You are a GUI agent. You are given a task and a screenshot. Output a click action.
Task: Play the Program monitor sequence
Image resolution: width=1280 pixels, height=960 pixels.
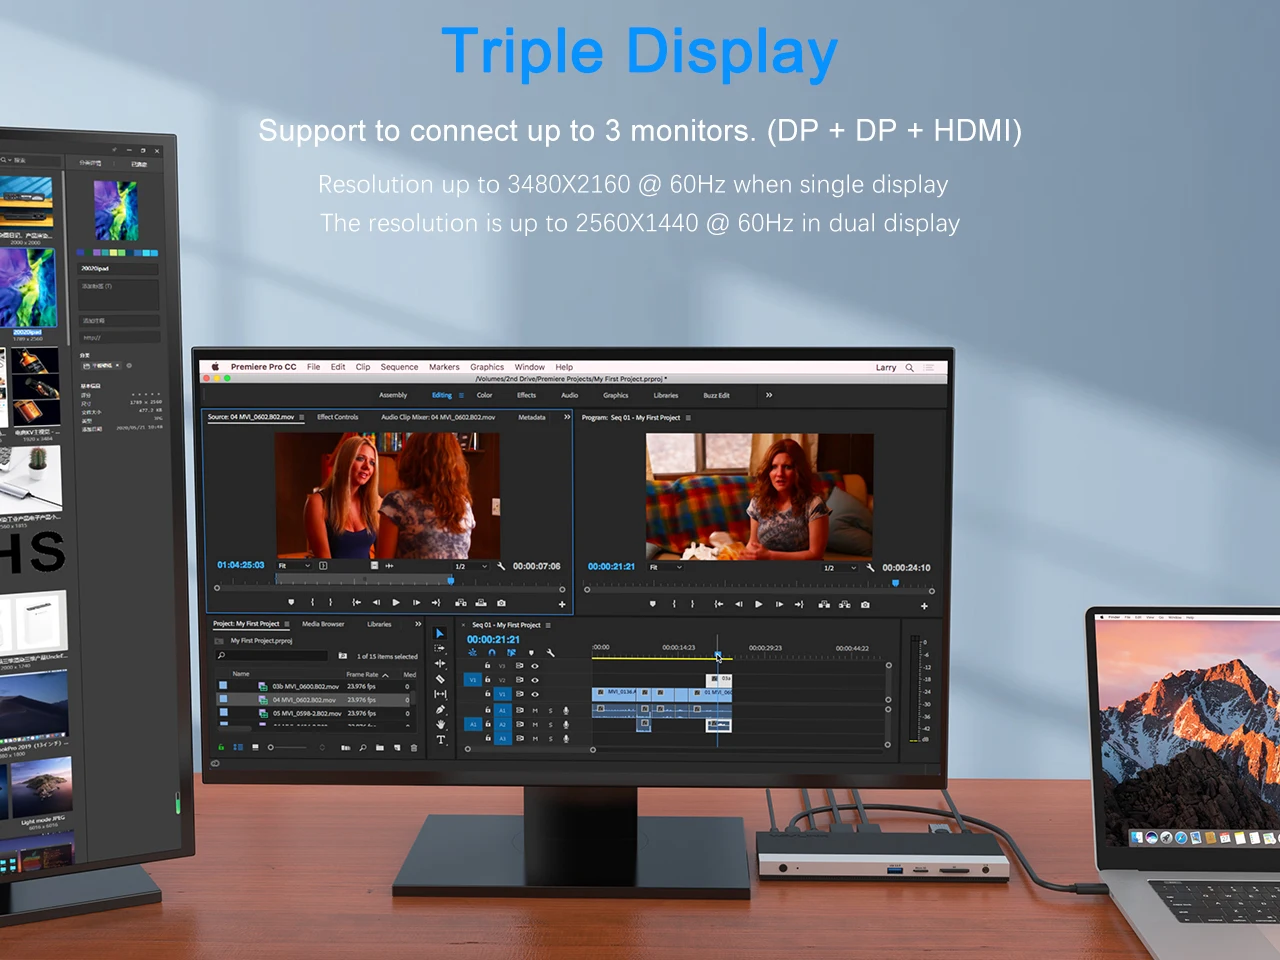point(759,604)
